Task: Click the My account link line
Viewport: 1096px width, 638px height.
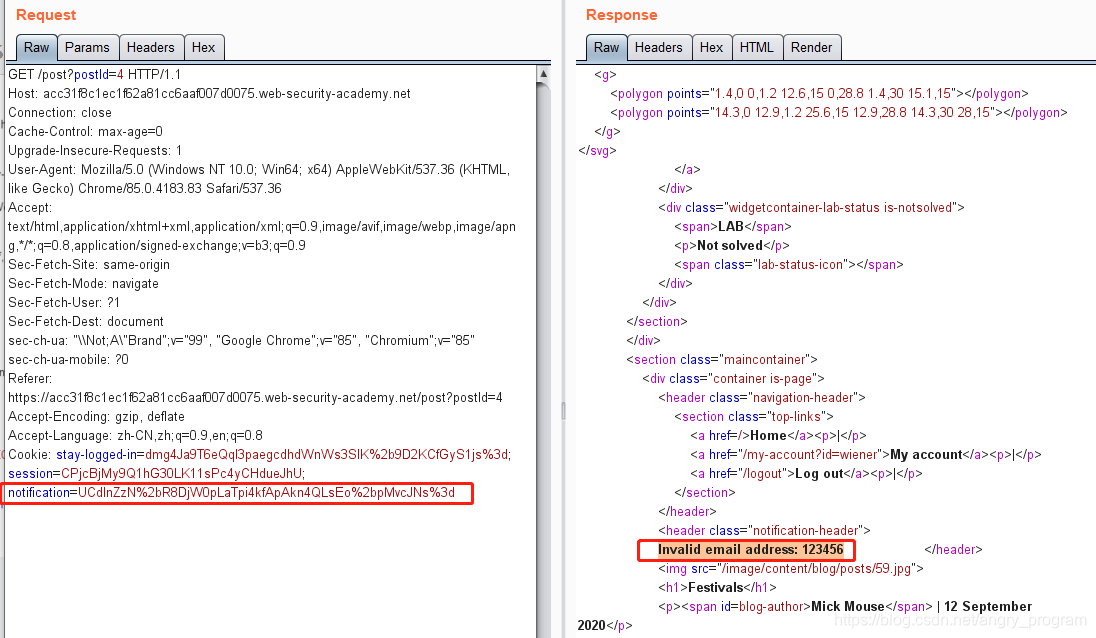Action: (866, 454)
